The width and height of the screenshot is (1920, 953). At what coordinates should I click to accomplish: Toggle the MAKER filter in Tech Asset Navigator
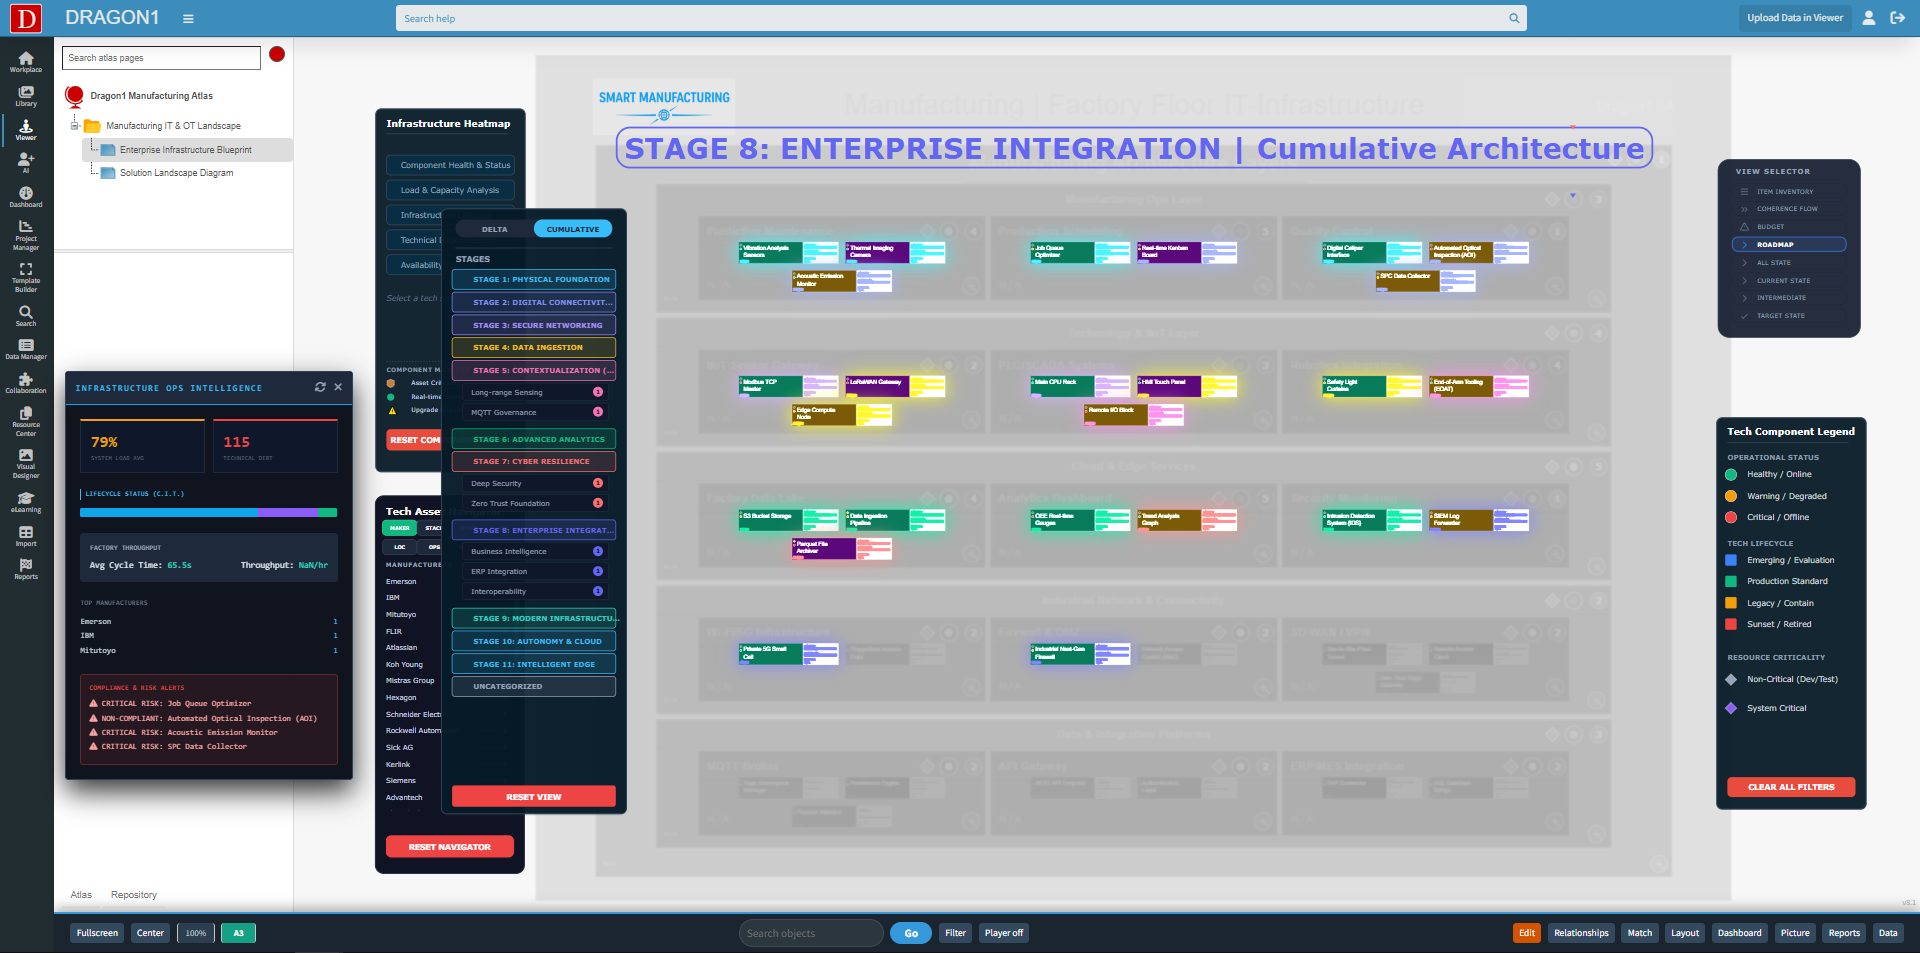pos(399,527)
